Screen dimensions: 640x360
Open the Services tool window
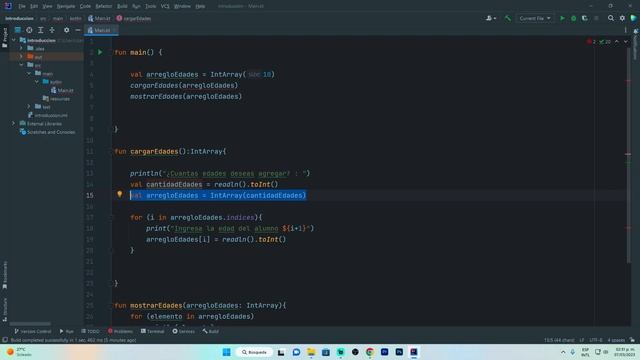coord(183,331)
